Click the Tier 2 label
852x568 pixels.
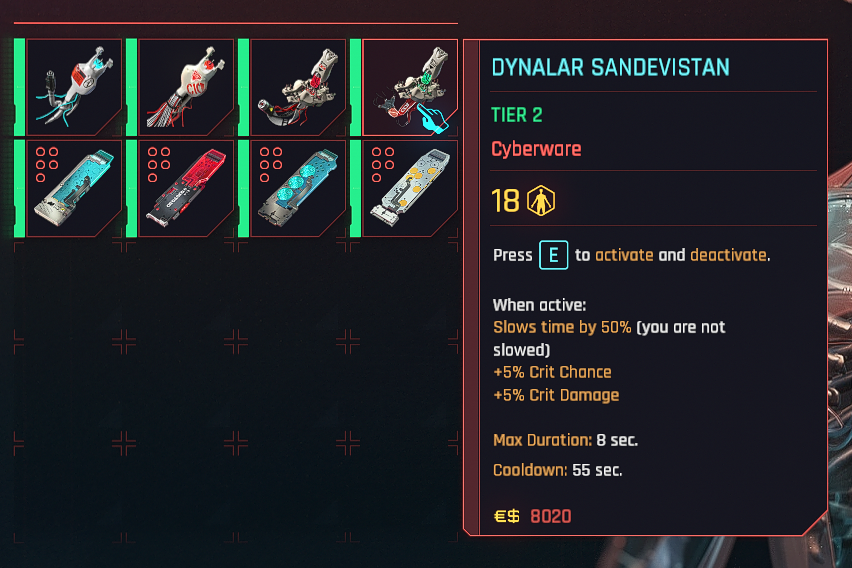tap(517, 115)
